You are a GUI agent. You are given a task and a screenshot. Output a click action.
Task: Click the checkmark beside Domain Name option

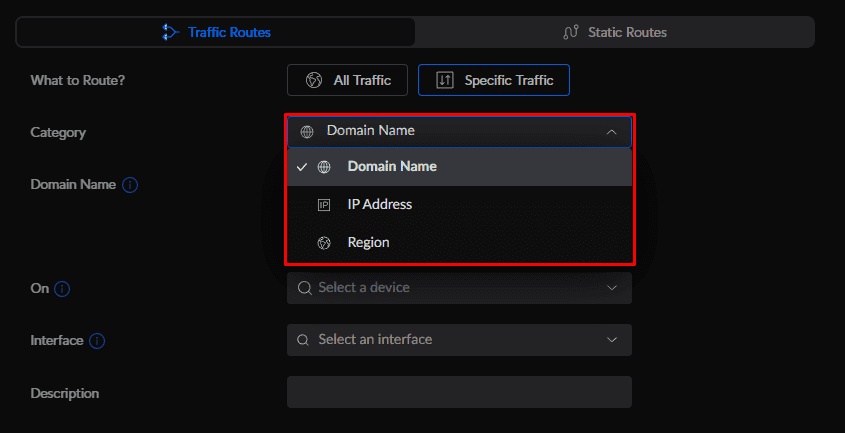[x=302, y=167]
